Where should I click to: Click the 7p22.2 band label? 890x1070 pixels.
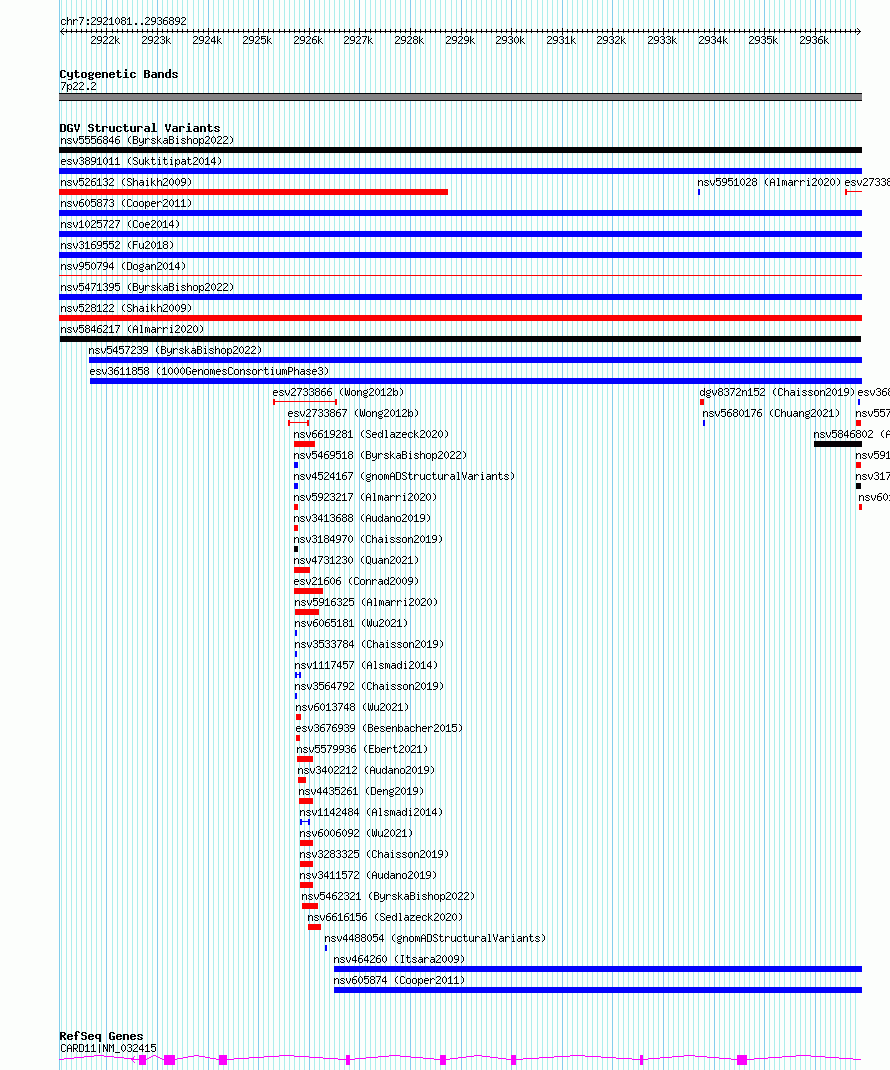click(x=78, y=87)
